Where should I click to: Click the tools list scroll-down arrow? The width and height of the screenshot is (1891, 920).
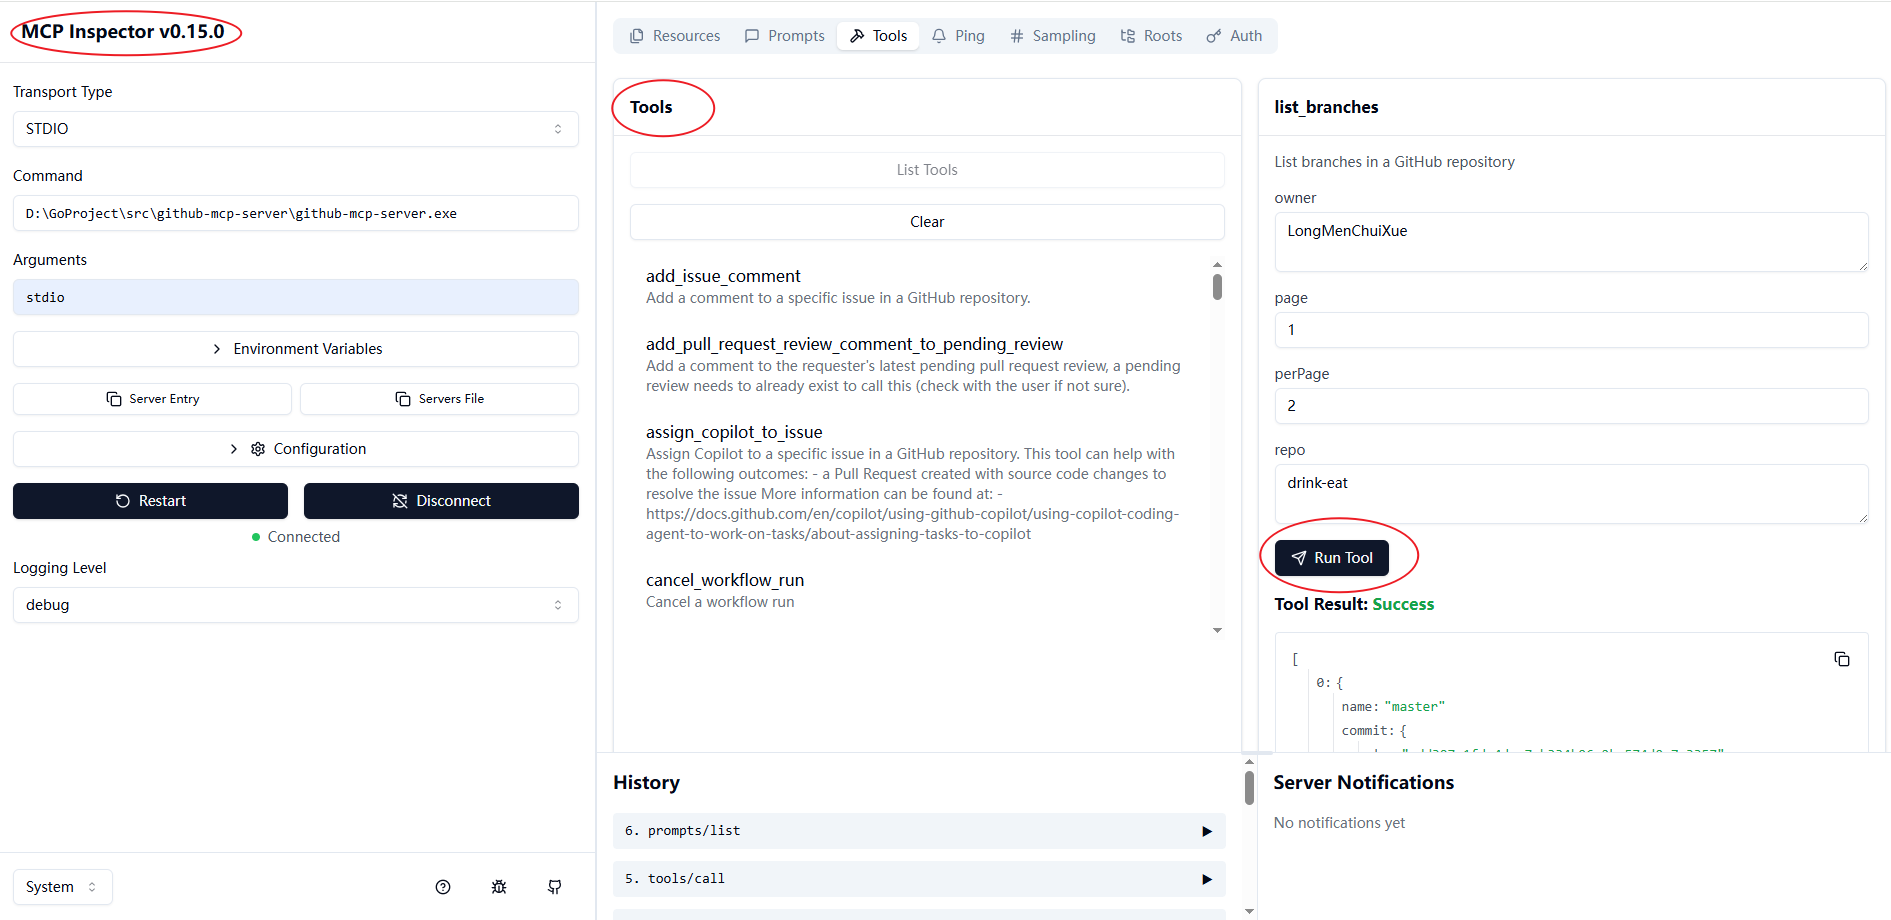[x=1217, y=631]
